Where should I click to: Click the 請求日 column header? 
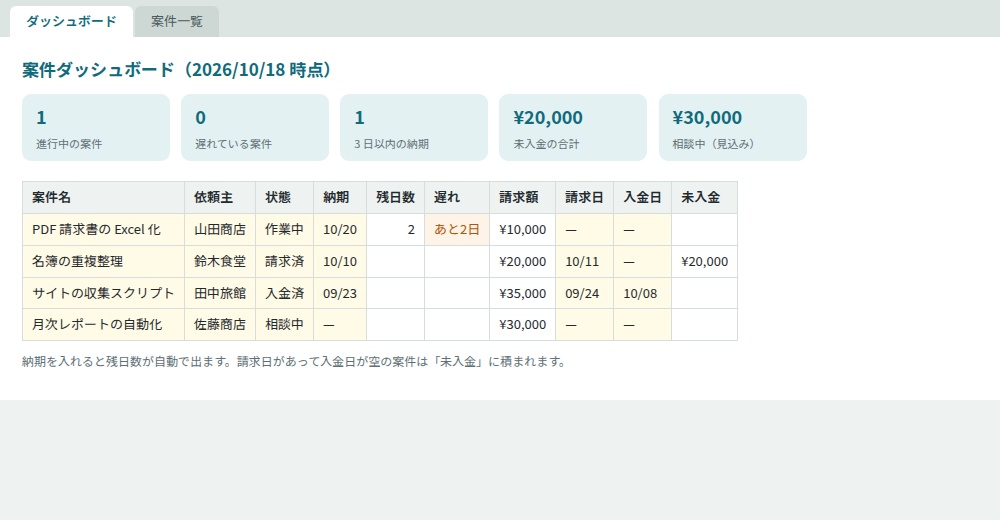coord(584,198)
